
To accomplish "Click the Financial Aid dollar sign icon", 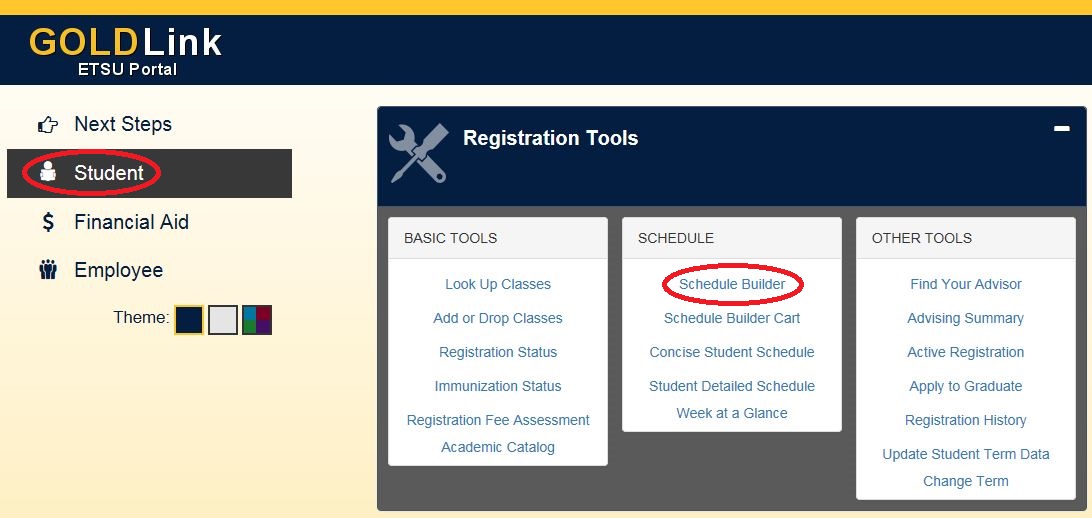I will [x=48, y=222].
